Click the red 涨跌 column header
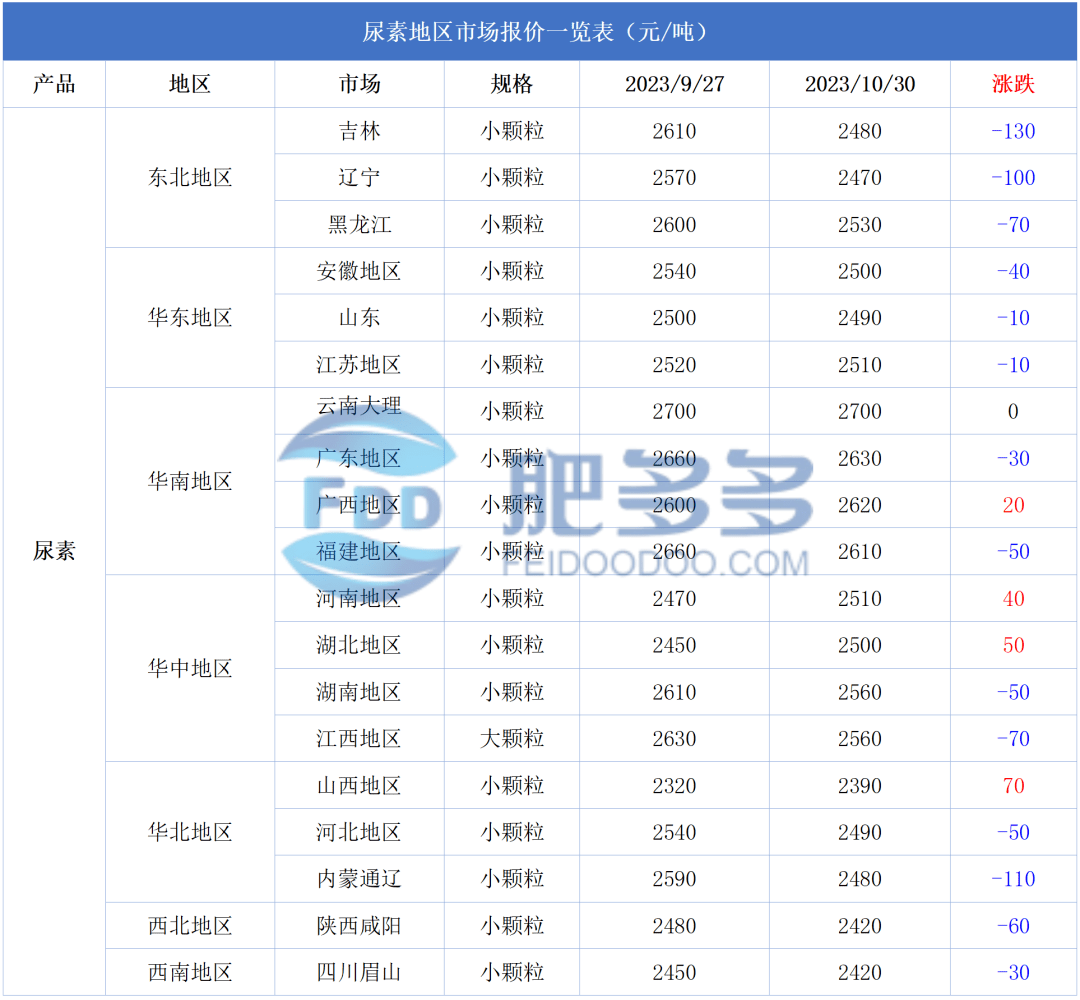This screenshot has width=1080, height=1000. [x=1013, y=84]
